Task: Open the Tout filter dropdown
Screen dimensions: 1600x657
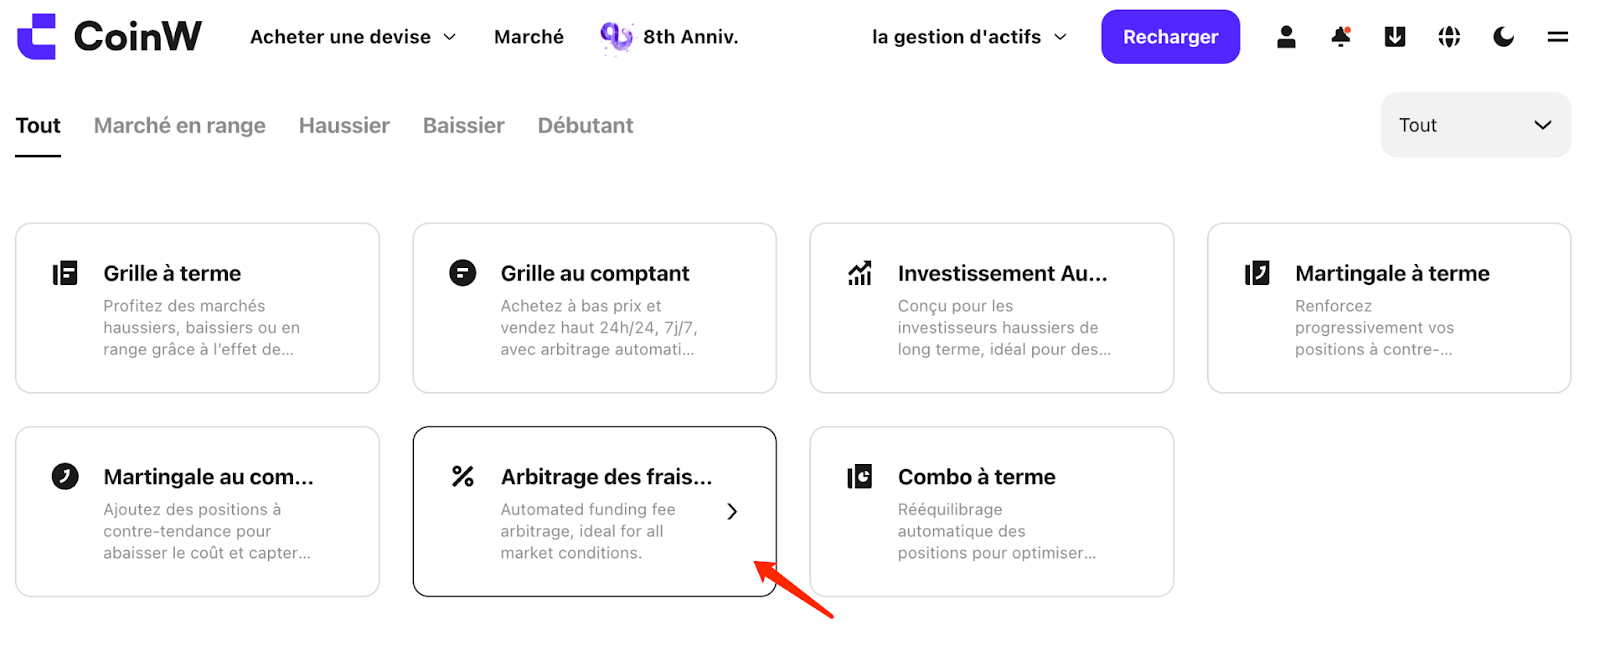Action: (1475, 125)
